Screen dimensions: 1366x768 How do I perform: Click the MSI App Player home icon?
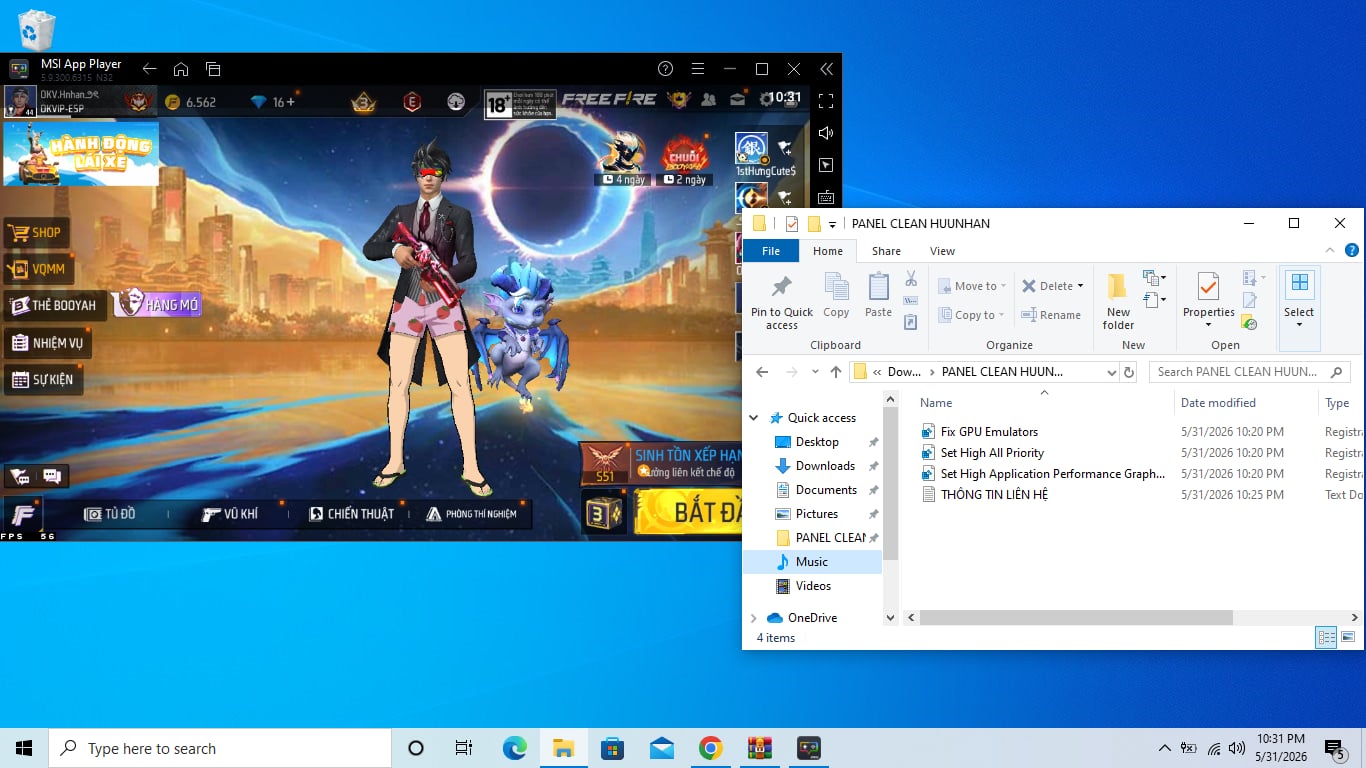click(181, 69)
